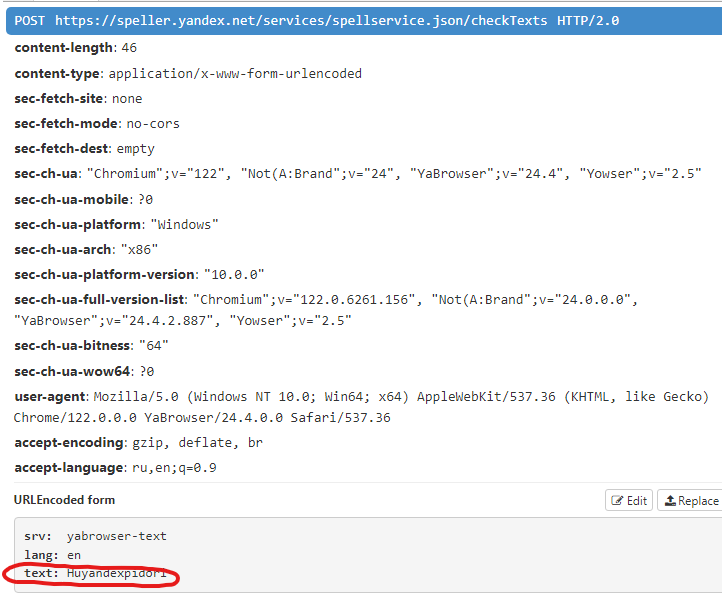722x600 pixels.
Task: Select the srv: yabrowser-text form row
Action: tap(95, 536)
